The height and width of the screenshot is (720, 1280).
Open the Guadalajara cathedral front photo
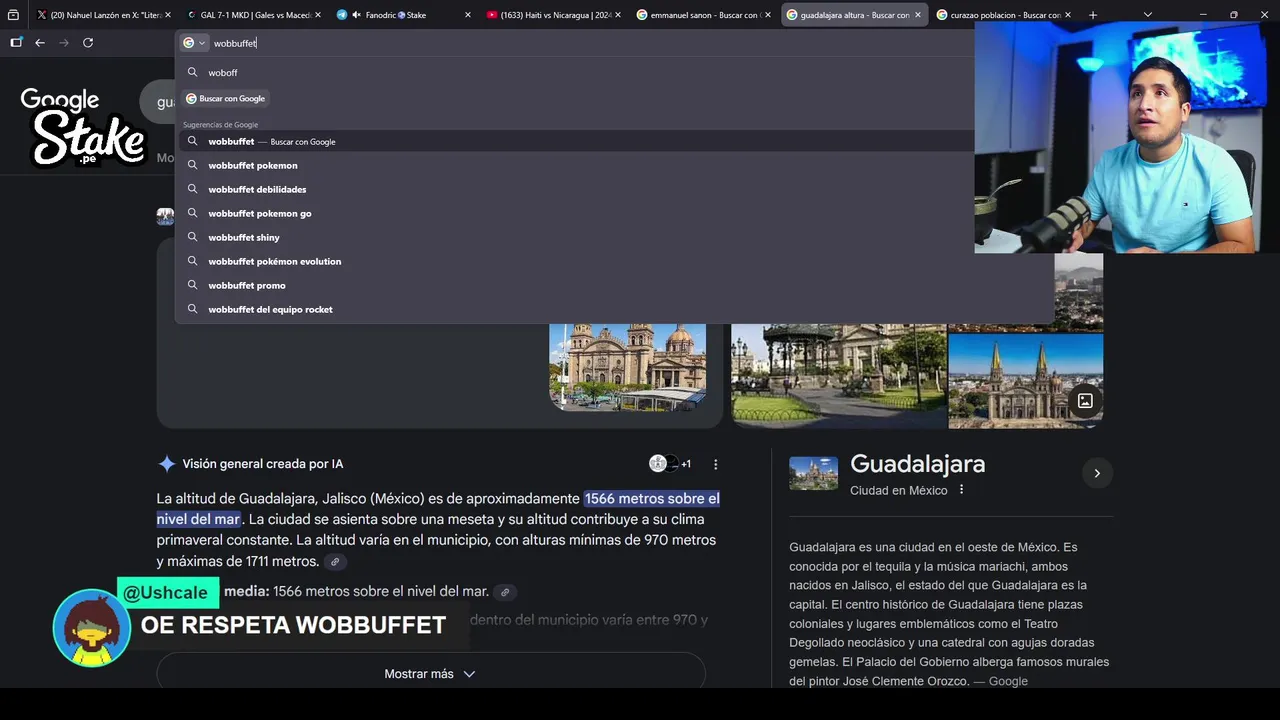pyautogui.click(x=628, y=367)
